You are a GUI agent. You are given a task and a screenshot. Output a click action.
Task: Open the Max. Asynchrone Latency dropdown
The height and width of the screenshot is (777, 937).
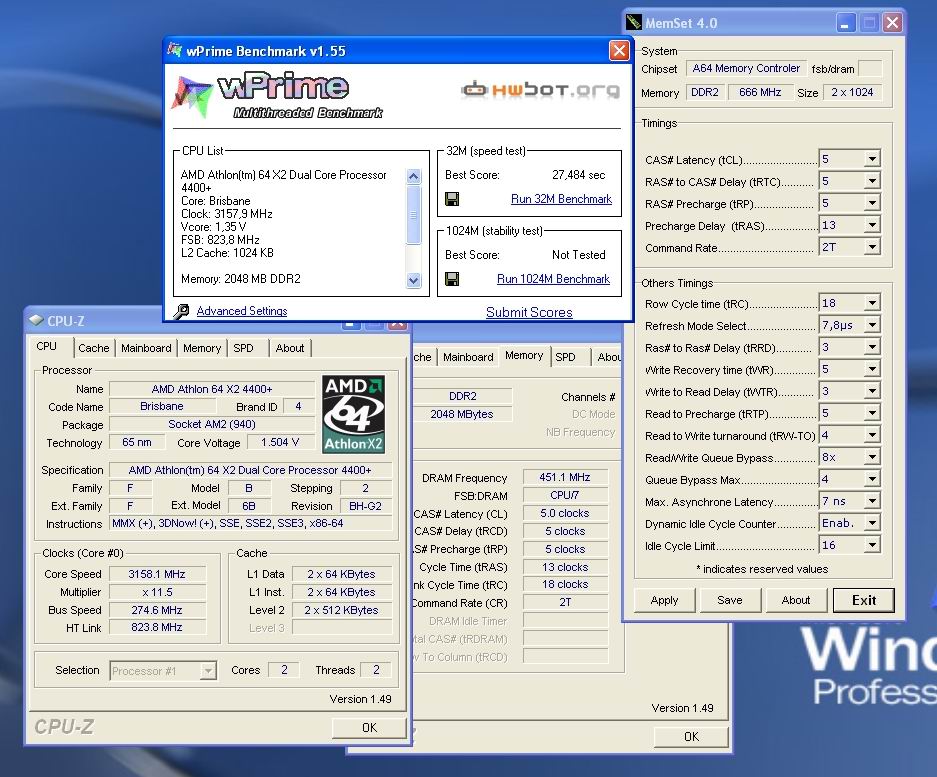point(872,501)
